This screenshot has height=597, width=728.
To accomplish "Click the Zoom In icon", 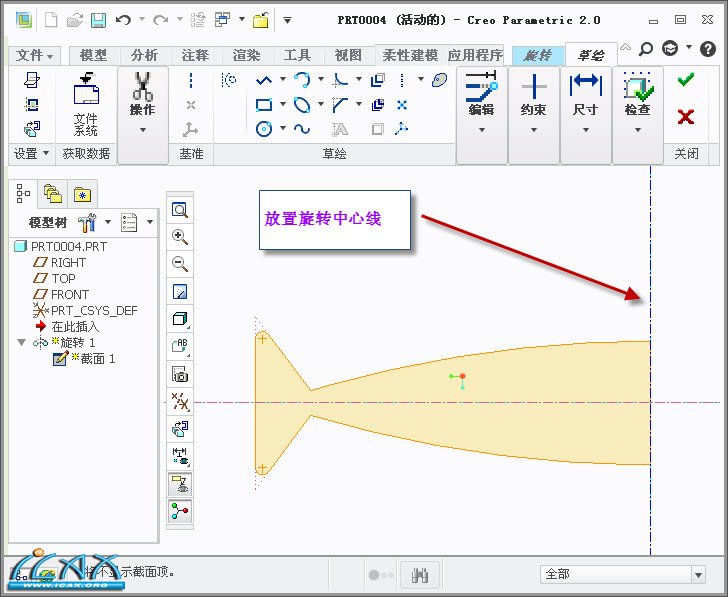I will click(x=180, y=237).
